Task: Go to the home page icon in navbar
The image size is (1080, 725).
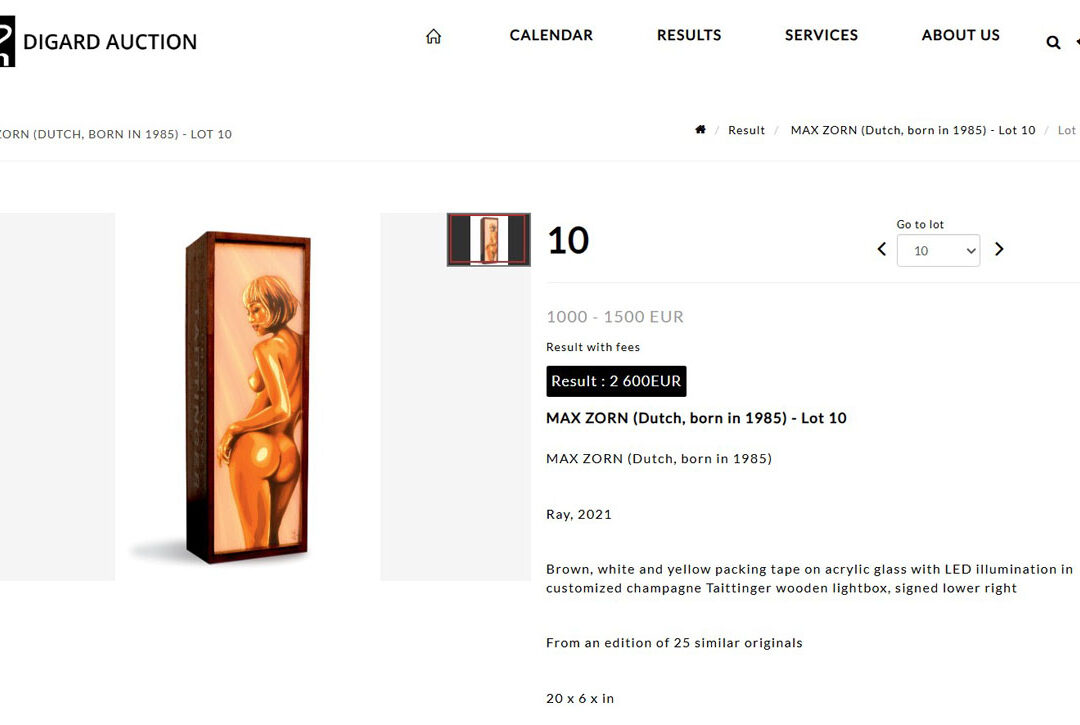Action: [x=433, y=36]
